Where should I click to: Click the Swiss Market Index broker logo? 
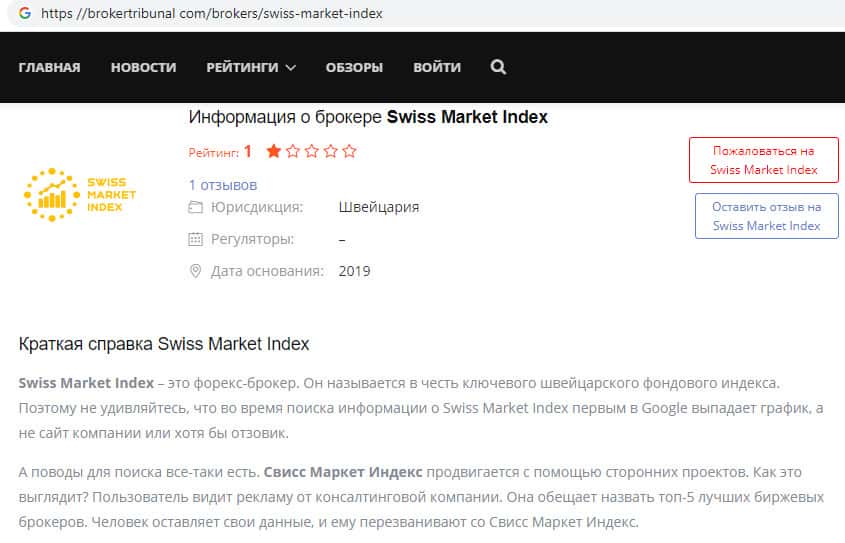80,194
